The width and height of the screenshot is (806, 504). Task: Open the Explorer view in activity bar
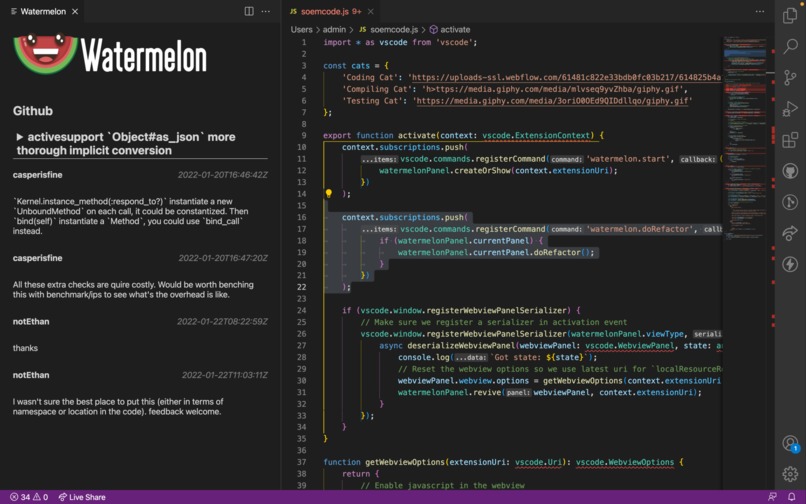point(790,15)
